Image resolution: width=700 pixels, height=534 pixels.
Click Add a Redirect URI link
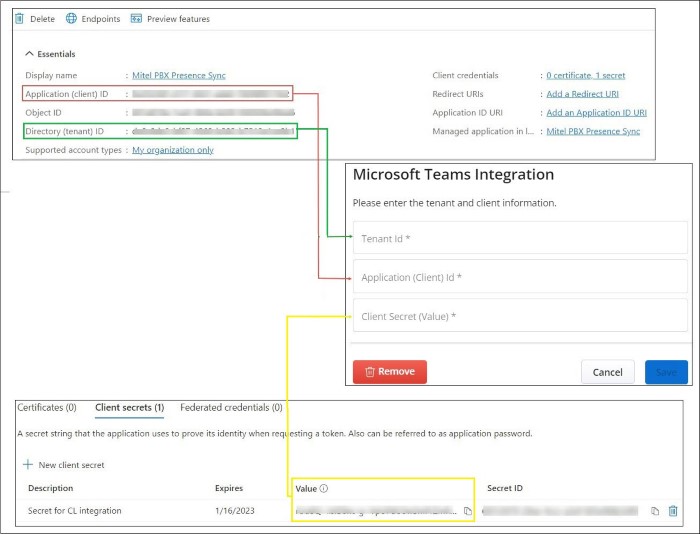pos(583,94)
